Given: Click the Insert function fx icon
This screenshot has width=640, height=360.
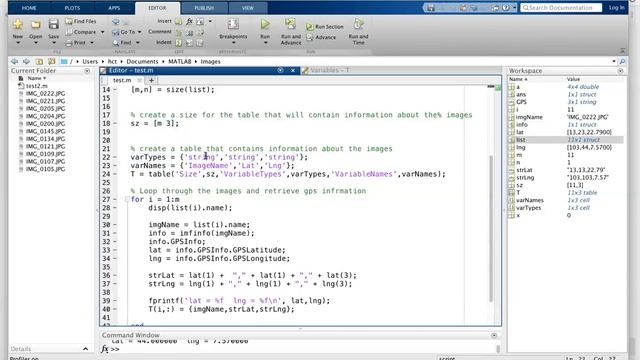Looking at the screenshot, I should pyautogui.click(x=189, y=21).
